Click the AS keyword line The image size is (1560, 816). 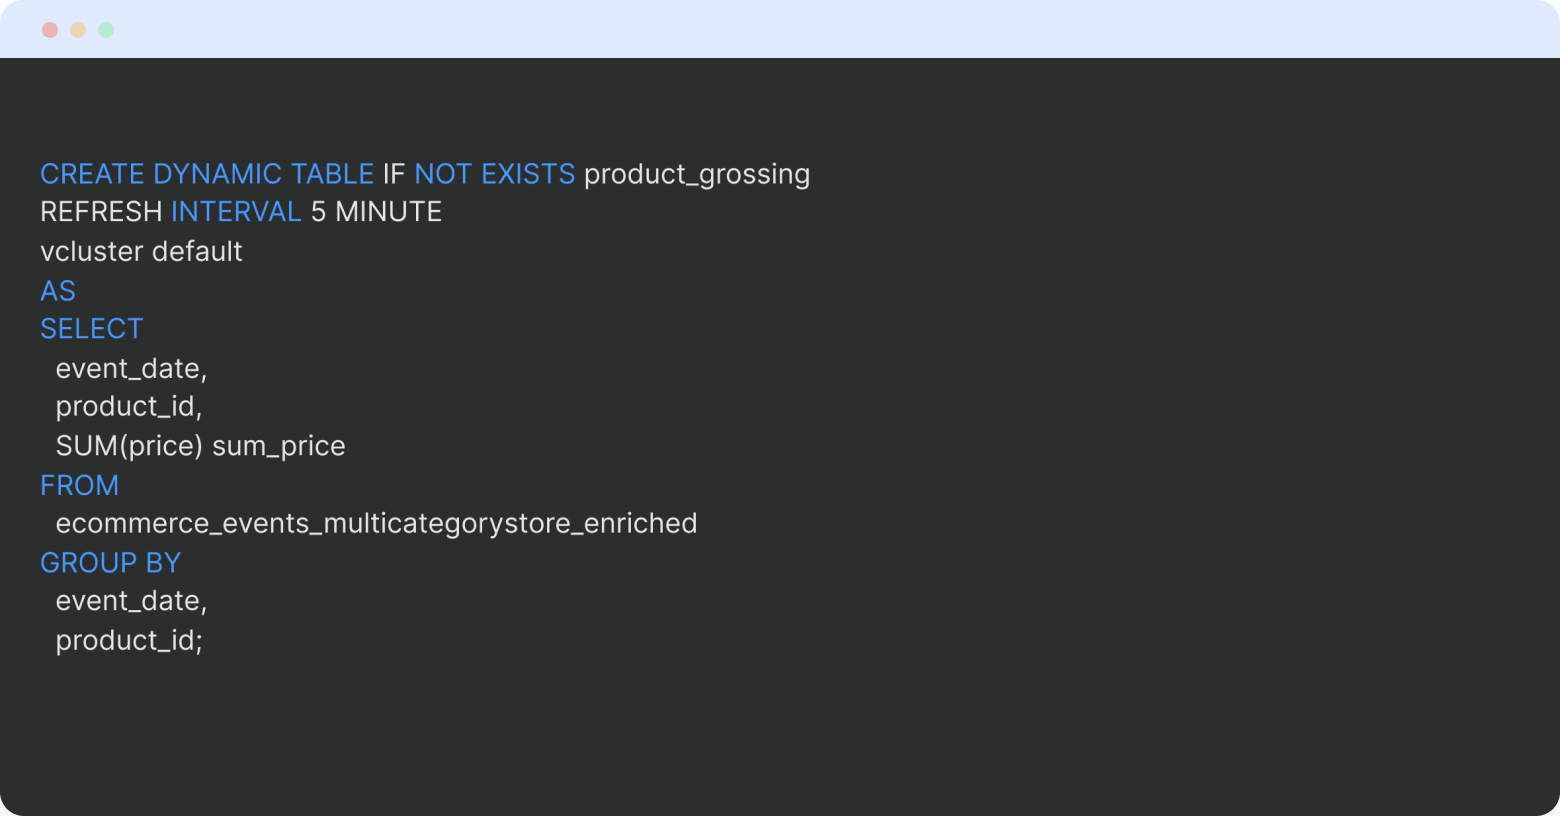click(58, 291)
